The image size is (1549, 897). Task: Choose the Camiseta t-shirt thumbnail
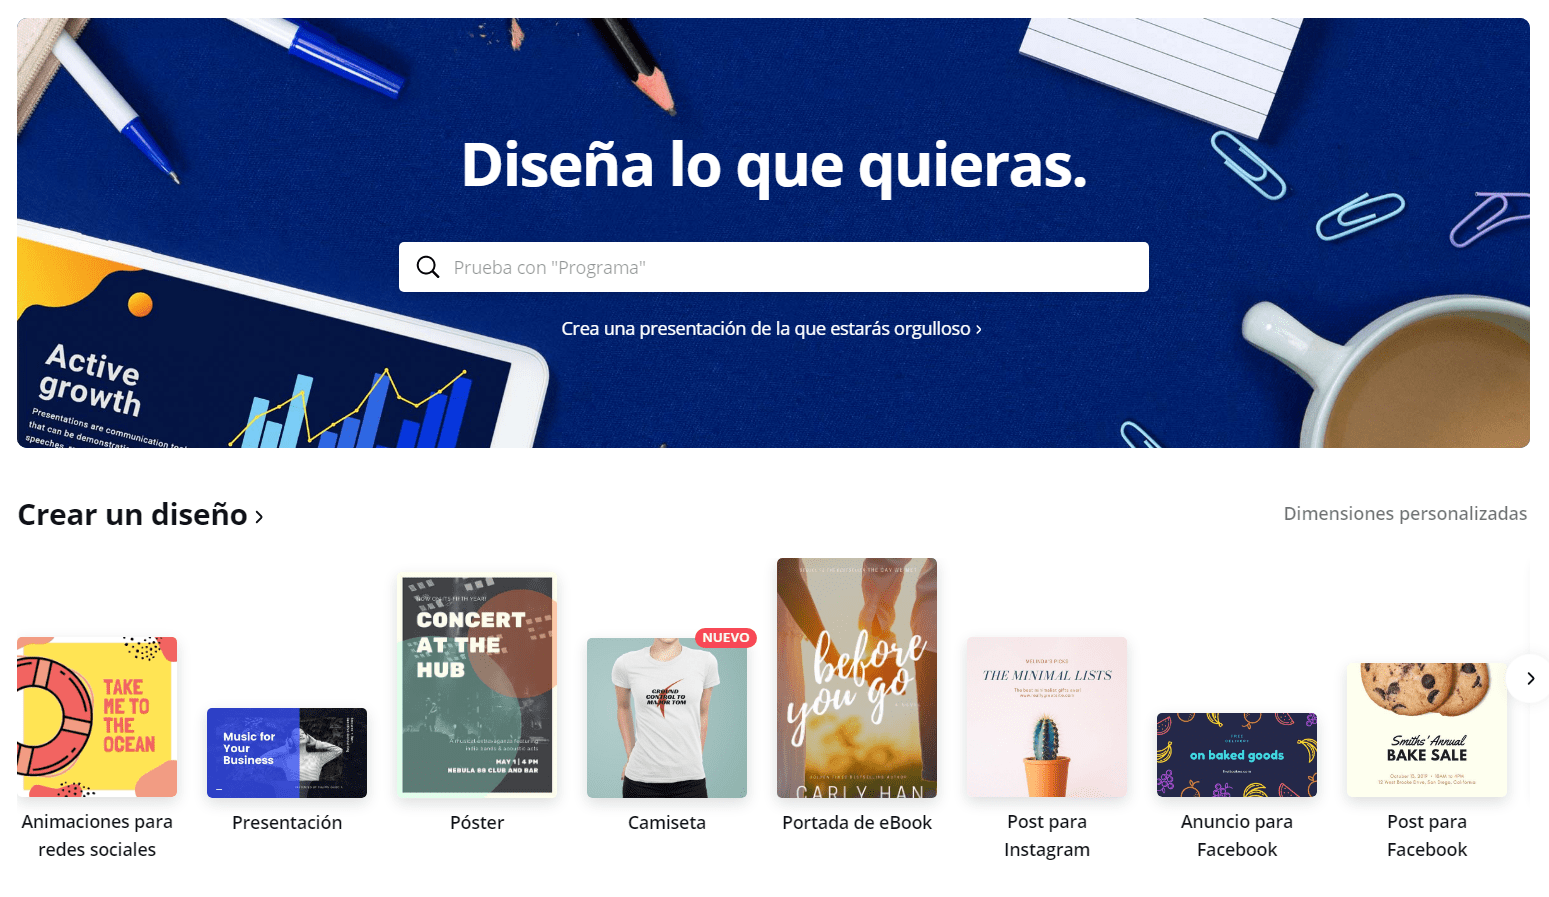pos(667,718)
